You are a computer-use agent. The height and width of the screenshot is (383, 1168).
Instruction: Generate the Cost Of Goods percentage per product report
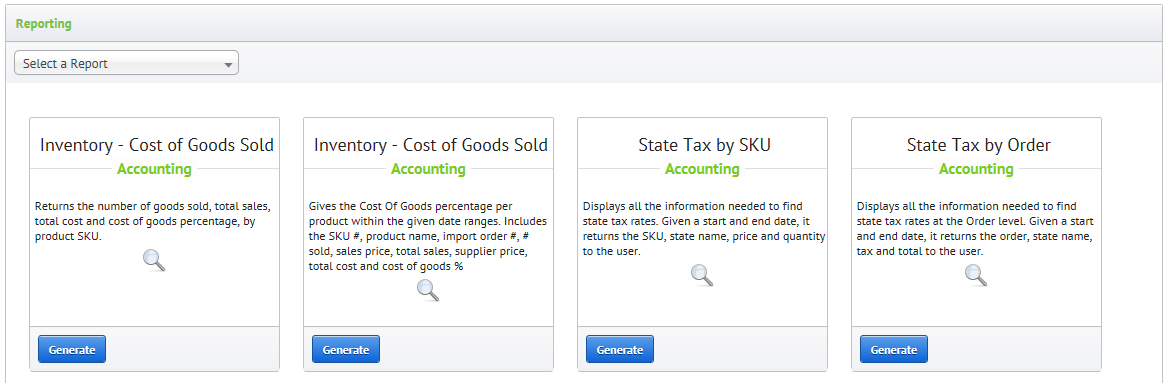[346, 349]
